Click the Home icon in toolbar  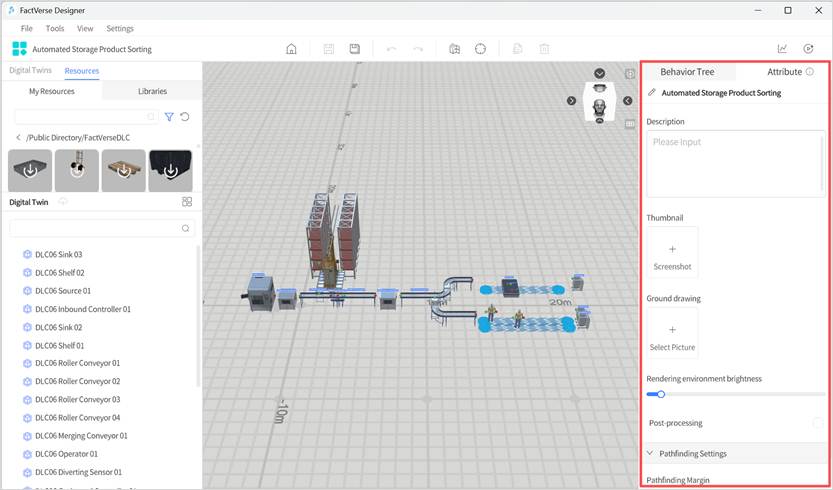pyautogui.click(x=291, y=48)
